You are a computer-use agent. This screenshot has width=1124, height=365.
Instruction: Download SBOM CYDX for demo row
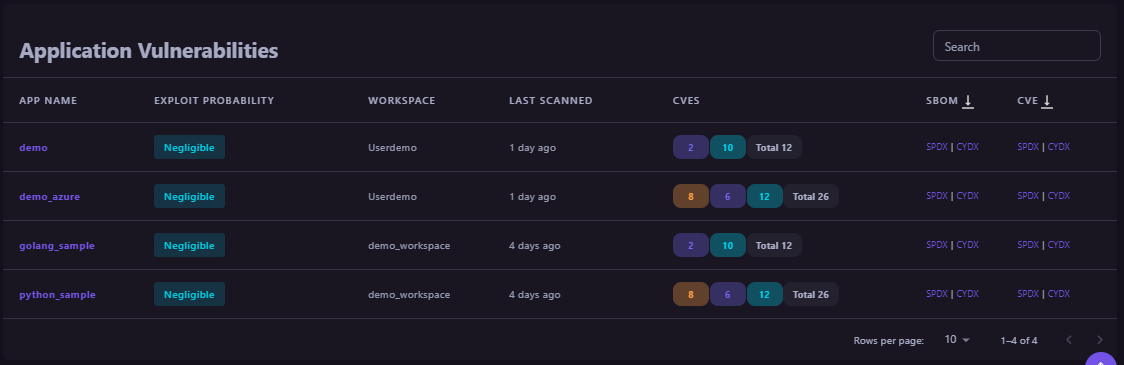[967, 147]
